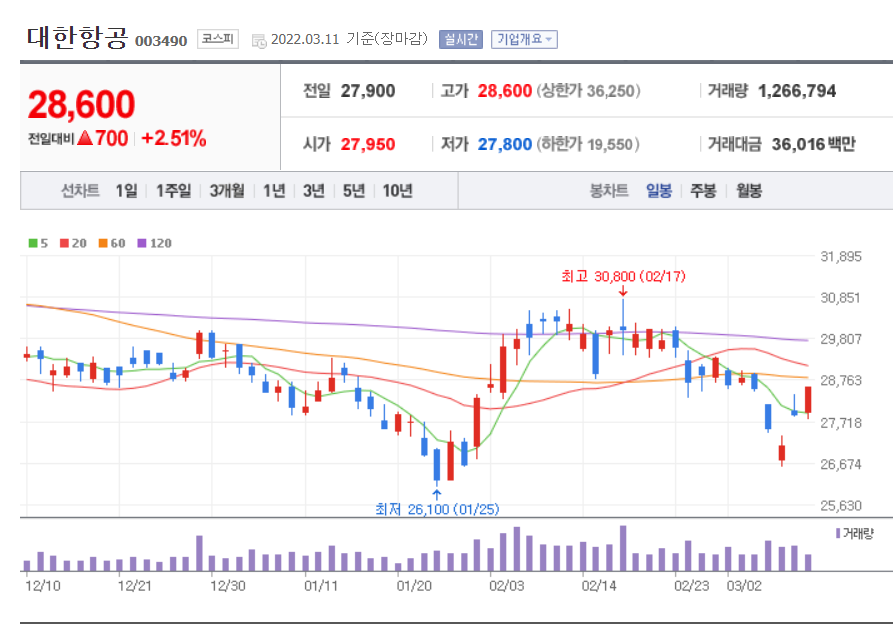Click the red up-triangle next to 700
Screen dimensions: 893x624
[85, 138]
